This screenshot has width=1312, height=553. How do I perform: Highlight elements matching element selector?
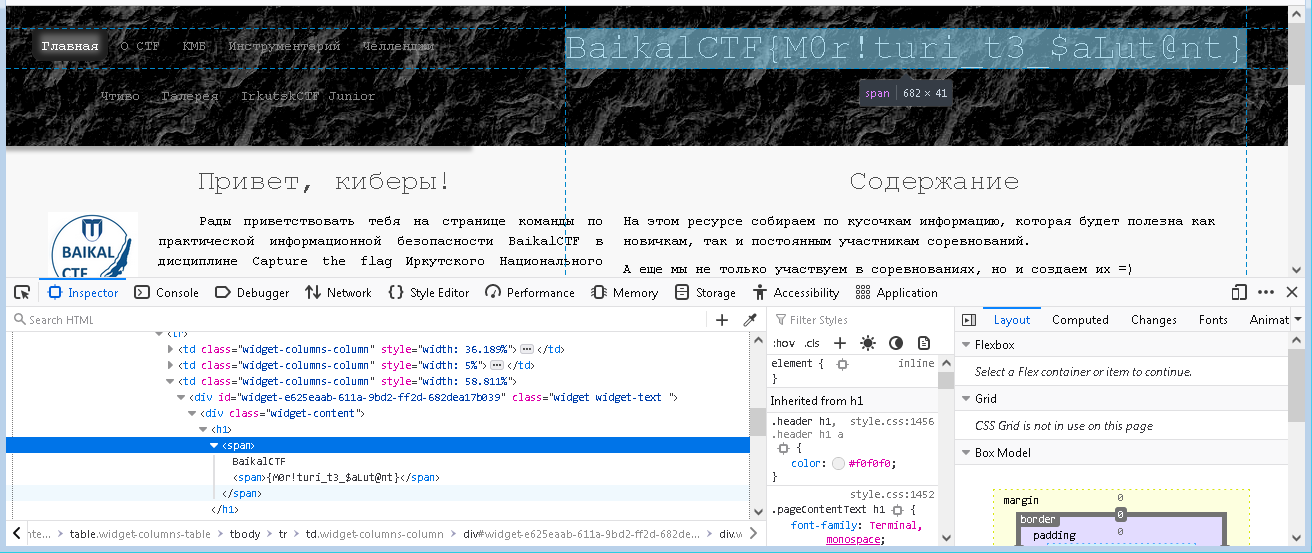point(843,365)
